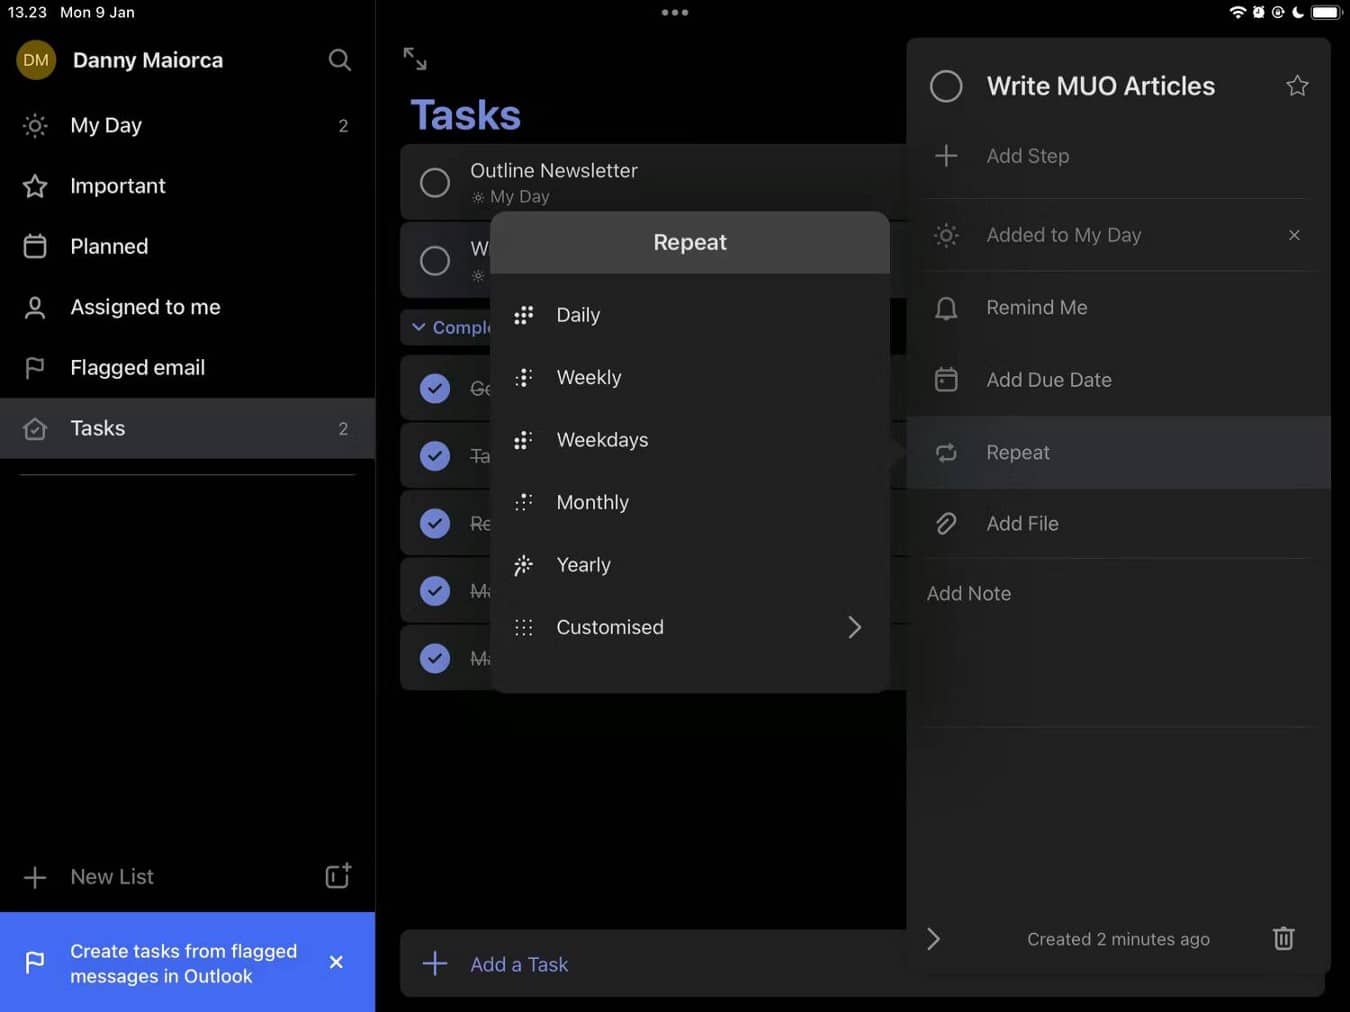
Task: Click the expand arrows above Tasks heading
Action: coord(415,58)
